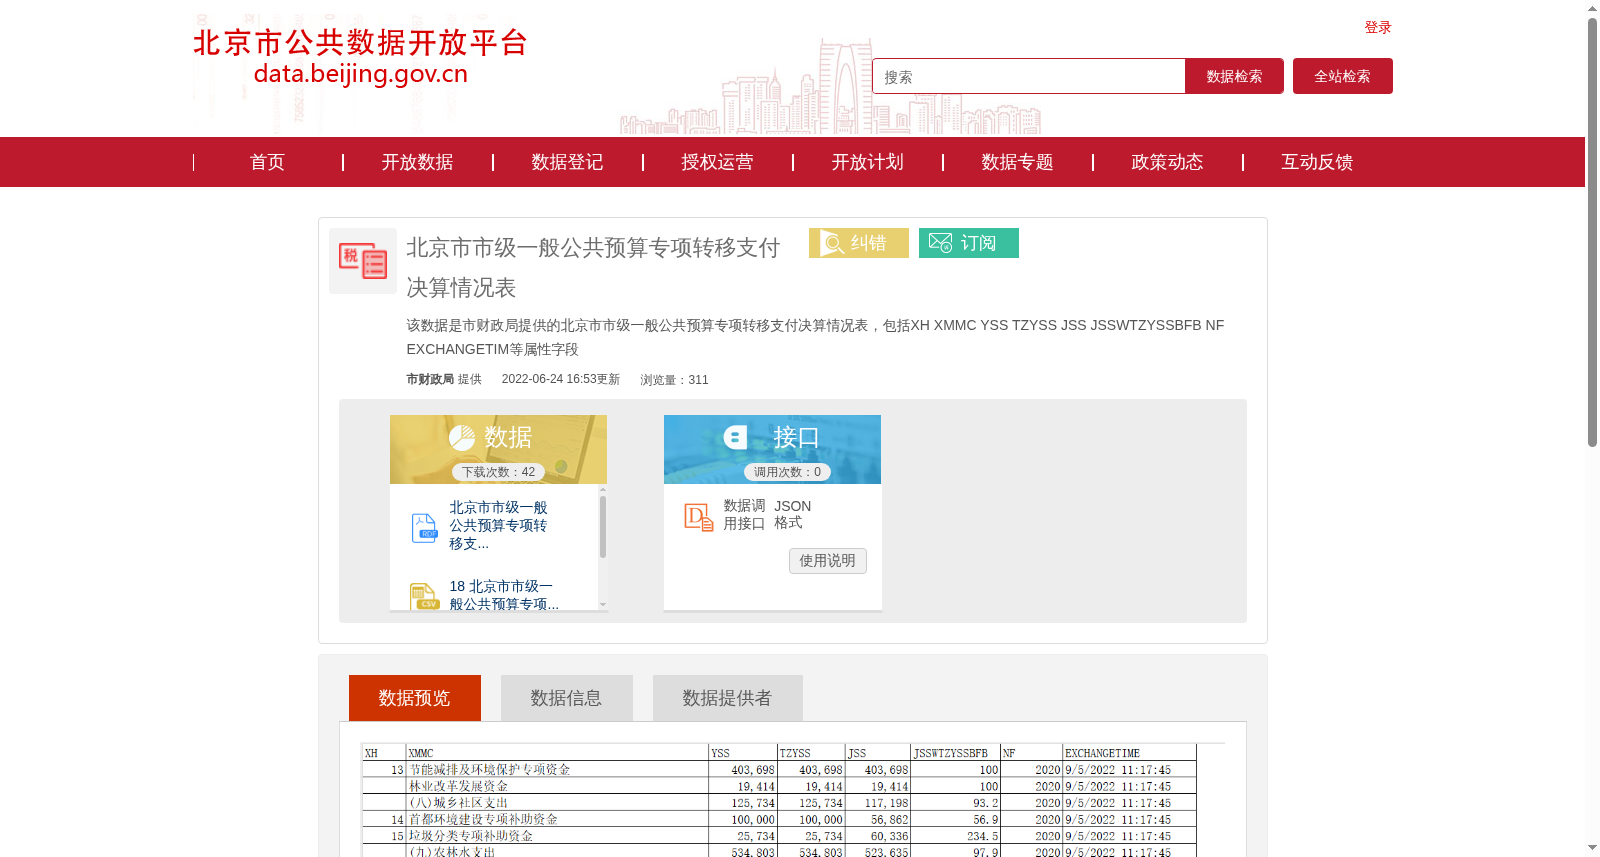Click the Beijing open data platform logo

pos(360,57)
